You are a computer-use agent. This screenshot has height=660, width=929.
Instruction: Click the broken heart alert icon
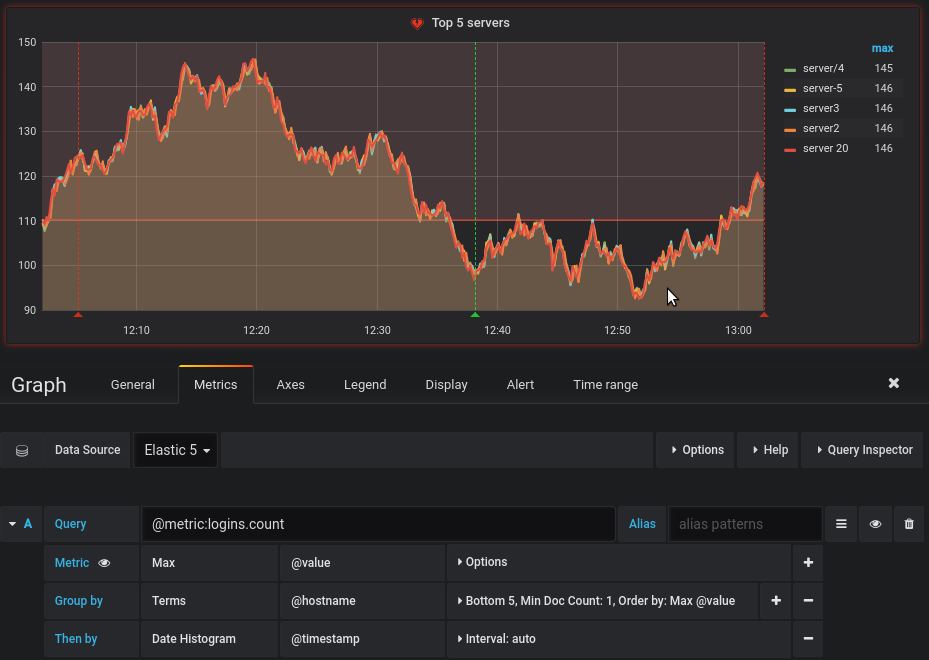coord(417,23)
